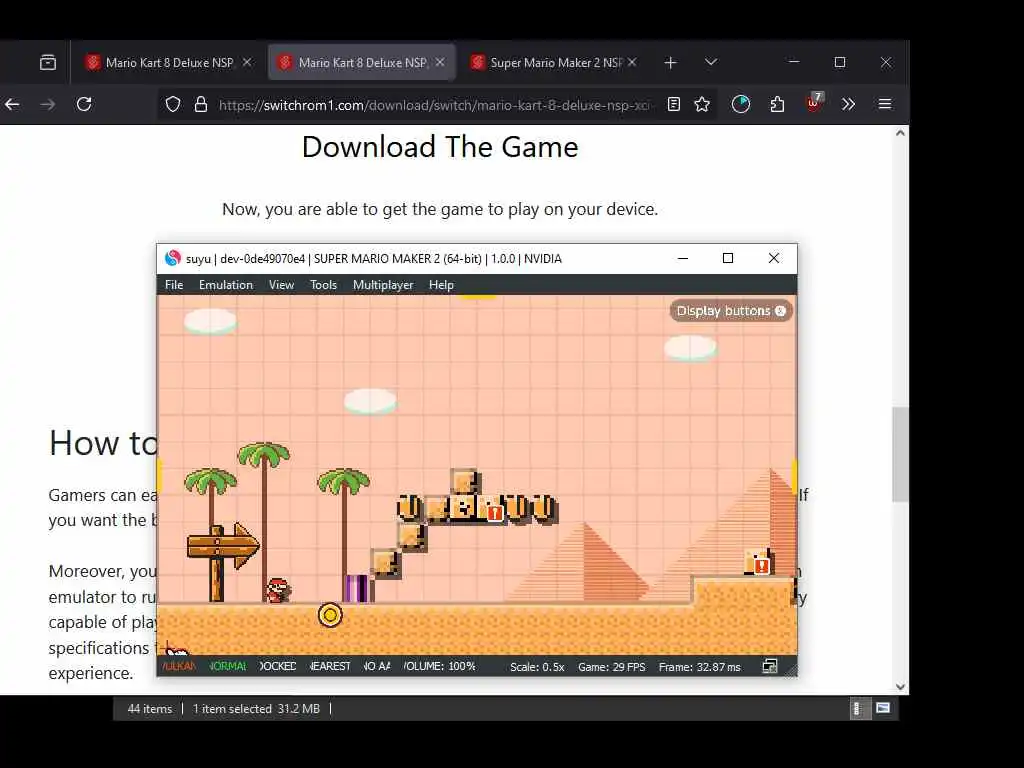The height and width of the screenshot is (768, 1024).
Task: Bookmark this page with star icon
Action: pyautogui.click(x=702, y=104)
